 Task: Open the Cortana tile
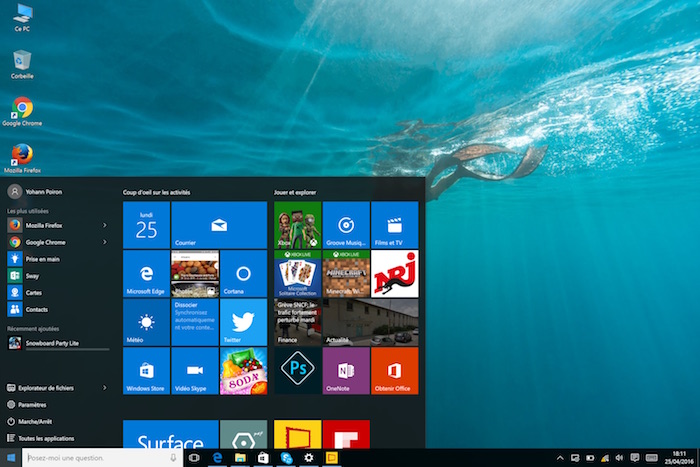coord(243,275)
